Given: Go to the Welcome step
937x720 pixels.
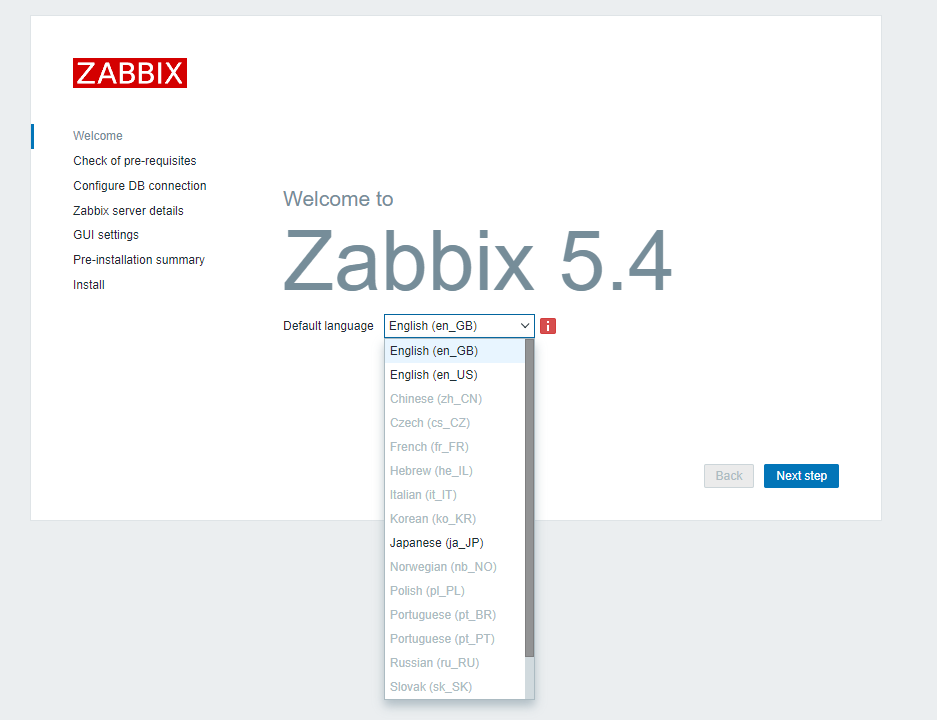Looking at the screenshot, I should pos(98,136).
